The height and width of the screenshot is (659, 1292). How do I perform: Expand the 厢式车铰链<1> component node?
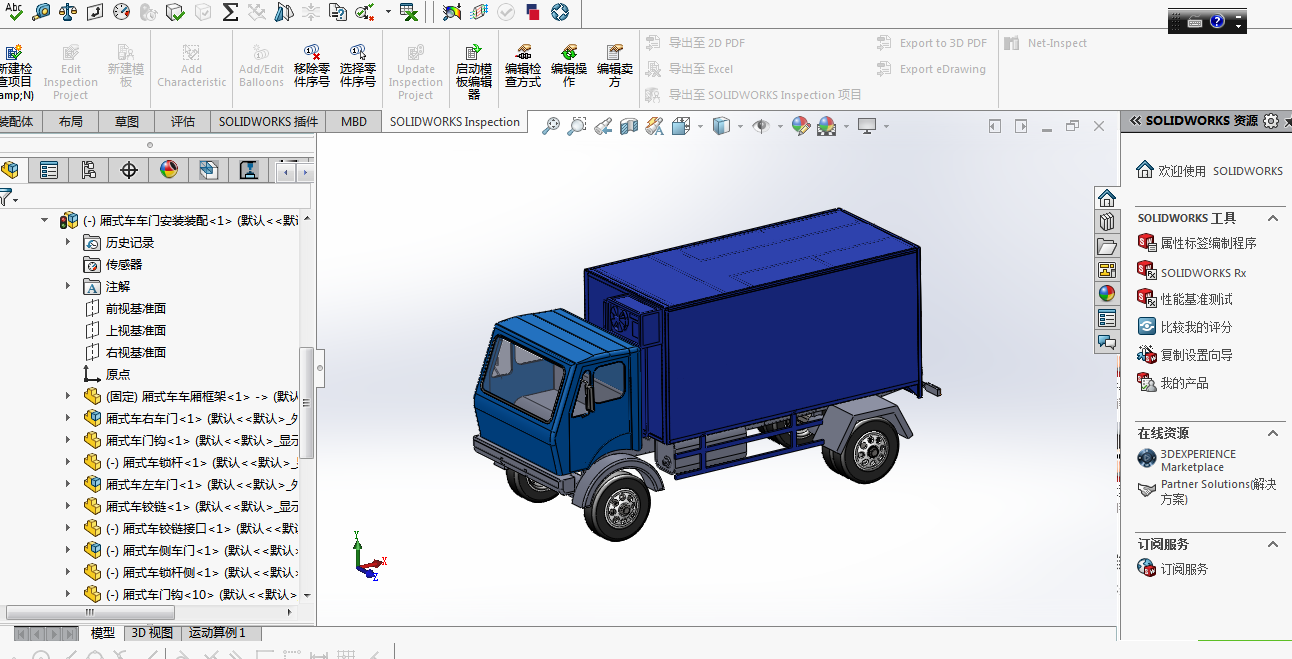[x=69, y=506]
